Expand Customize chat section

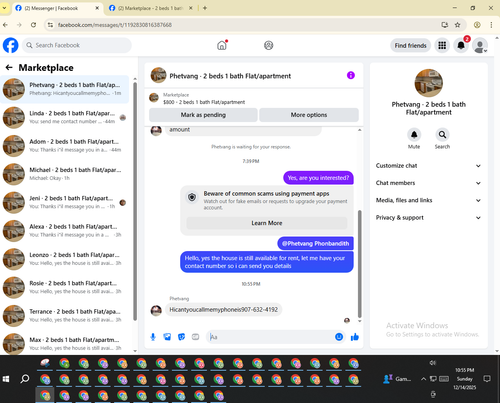[428, 166]
